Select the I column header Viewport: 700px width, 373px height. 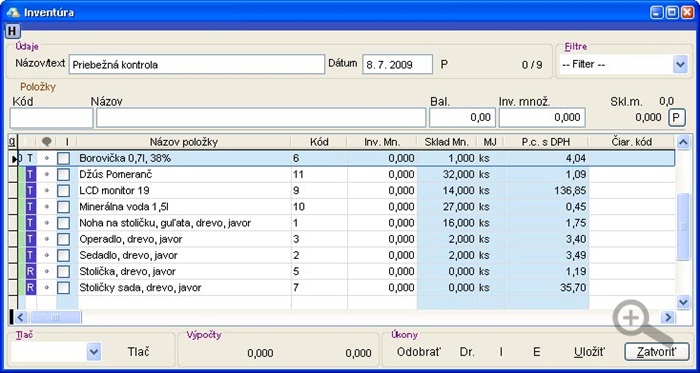pos(67,142)
